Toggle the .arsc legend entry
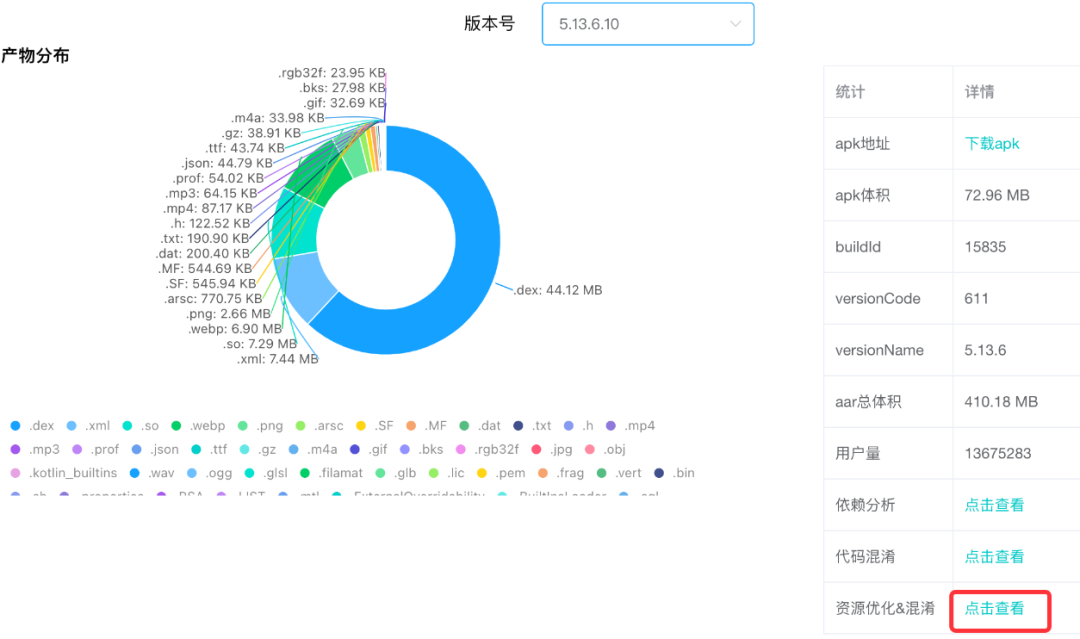Image resolution: width=1080 pixels, height=639 pixels. tap(317, 425)
